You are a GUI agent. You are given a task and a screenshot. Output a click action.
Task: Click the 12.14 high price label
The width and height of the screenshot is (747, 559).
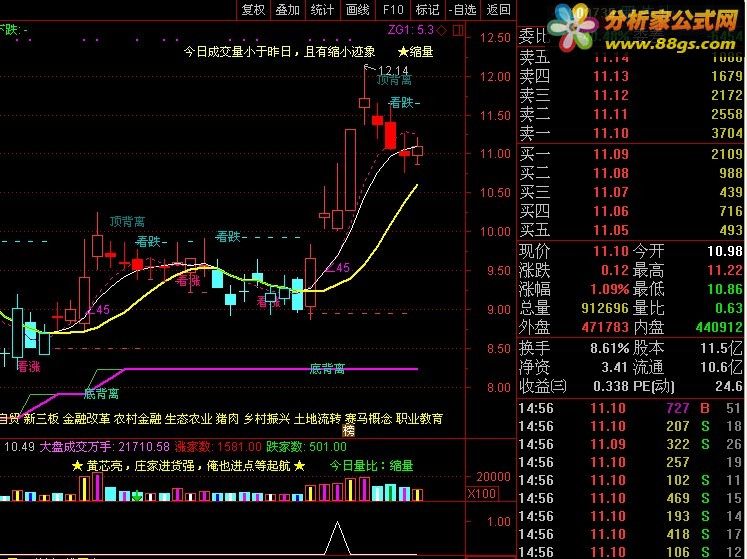point(394,71)
